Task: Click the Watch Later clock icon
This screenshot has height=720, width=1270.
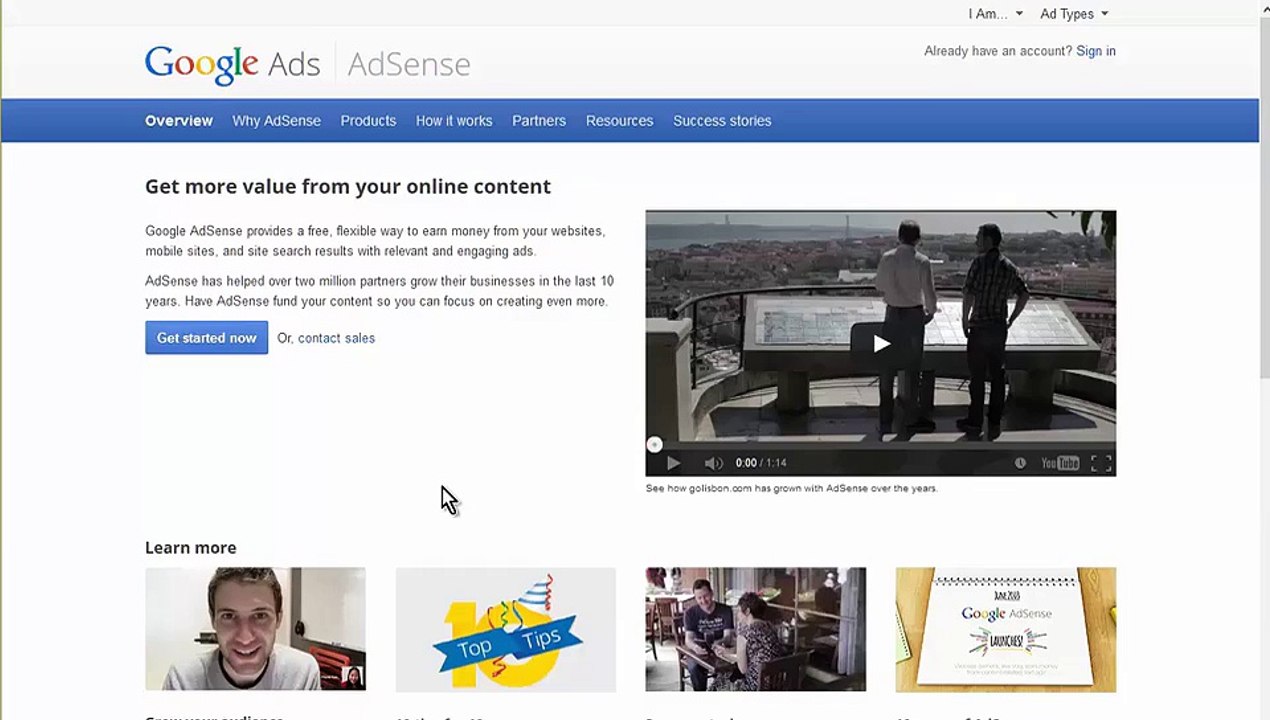Action: (1020, 463)
